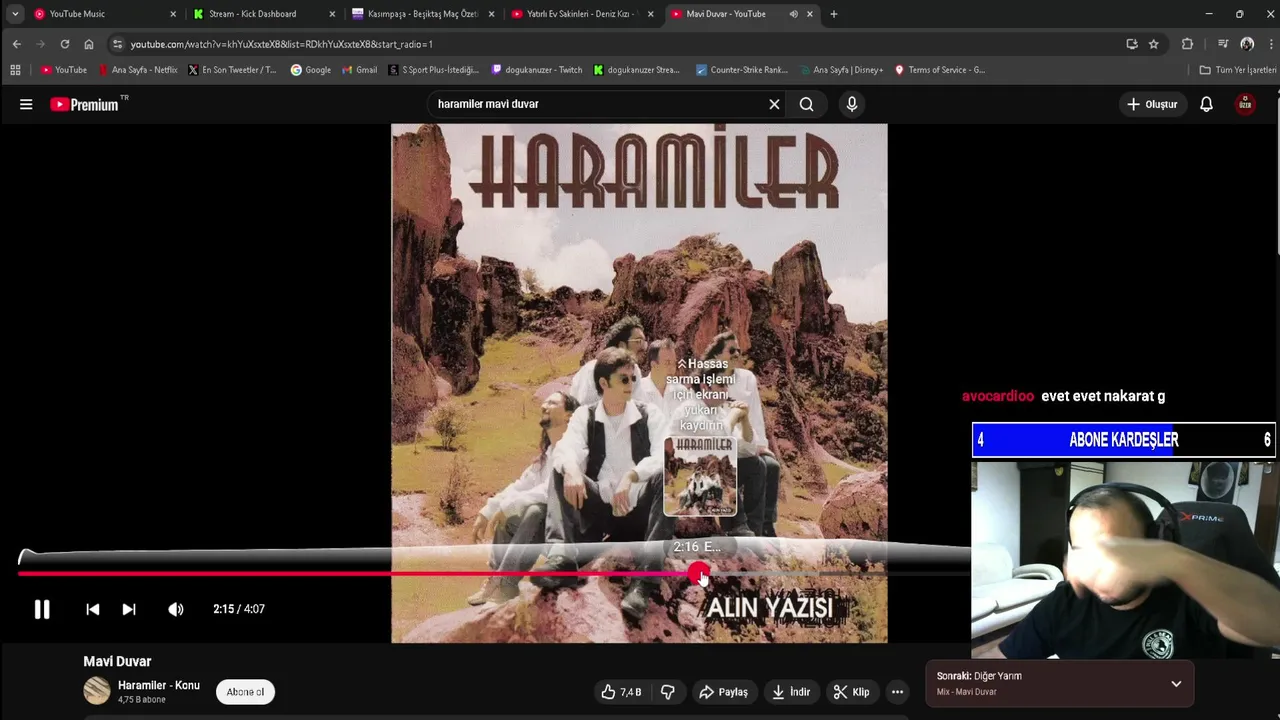Open the browser extensions puzzle icon
Image resolution: width=1280 pixels, height=720 pixels.
[x=1187, y=44]
